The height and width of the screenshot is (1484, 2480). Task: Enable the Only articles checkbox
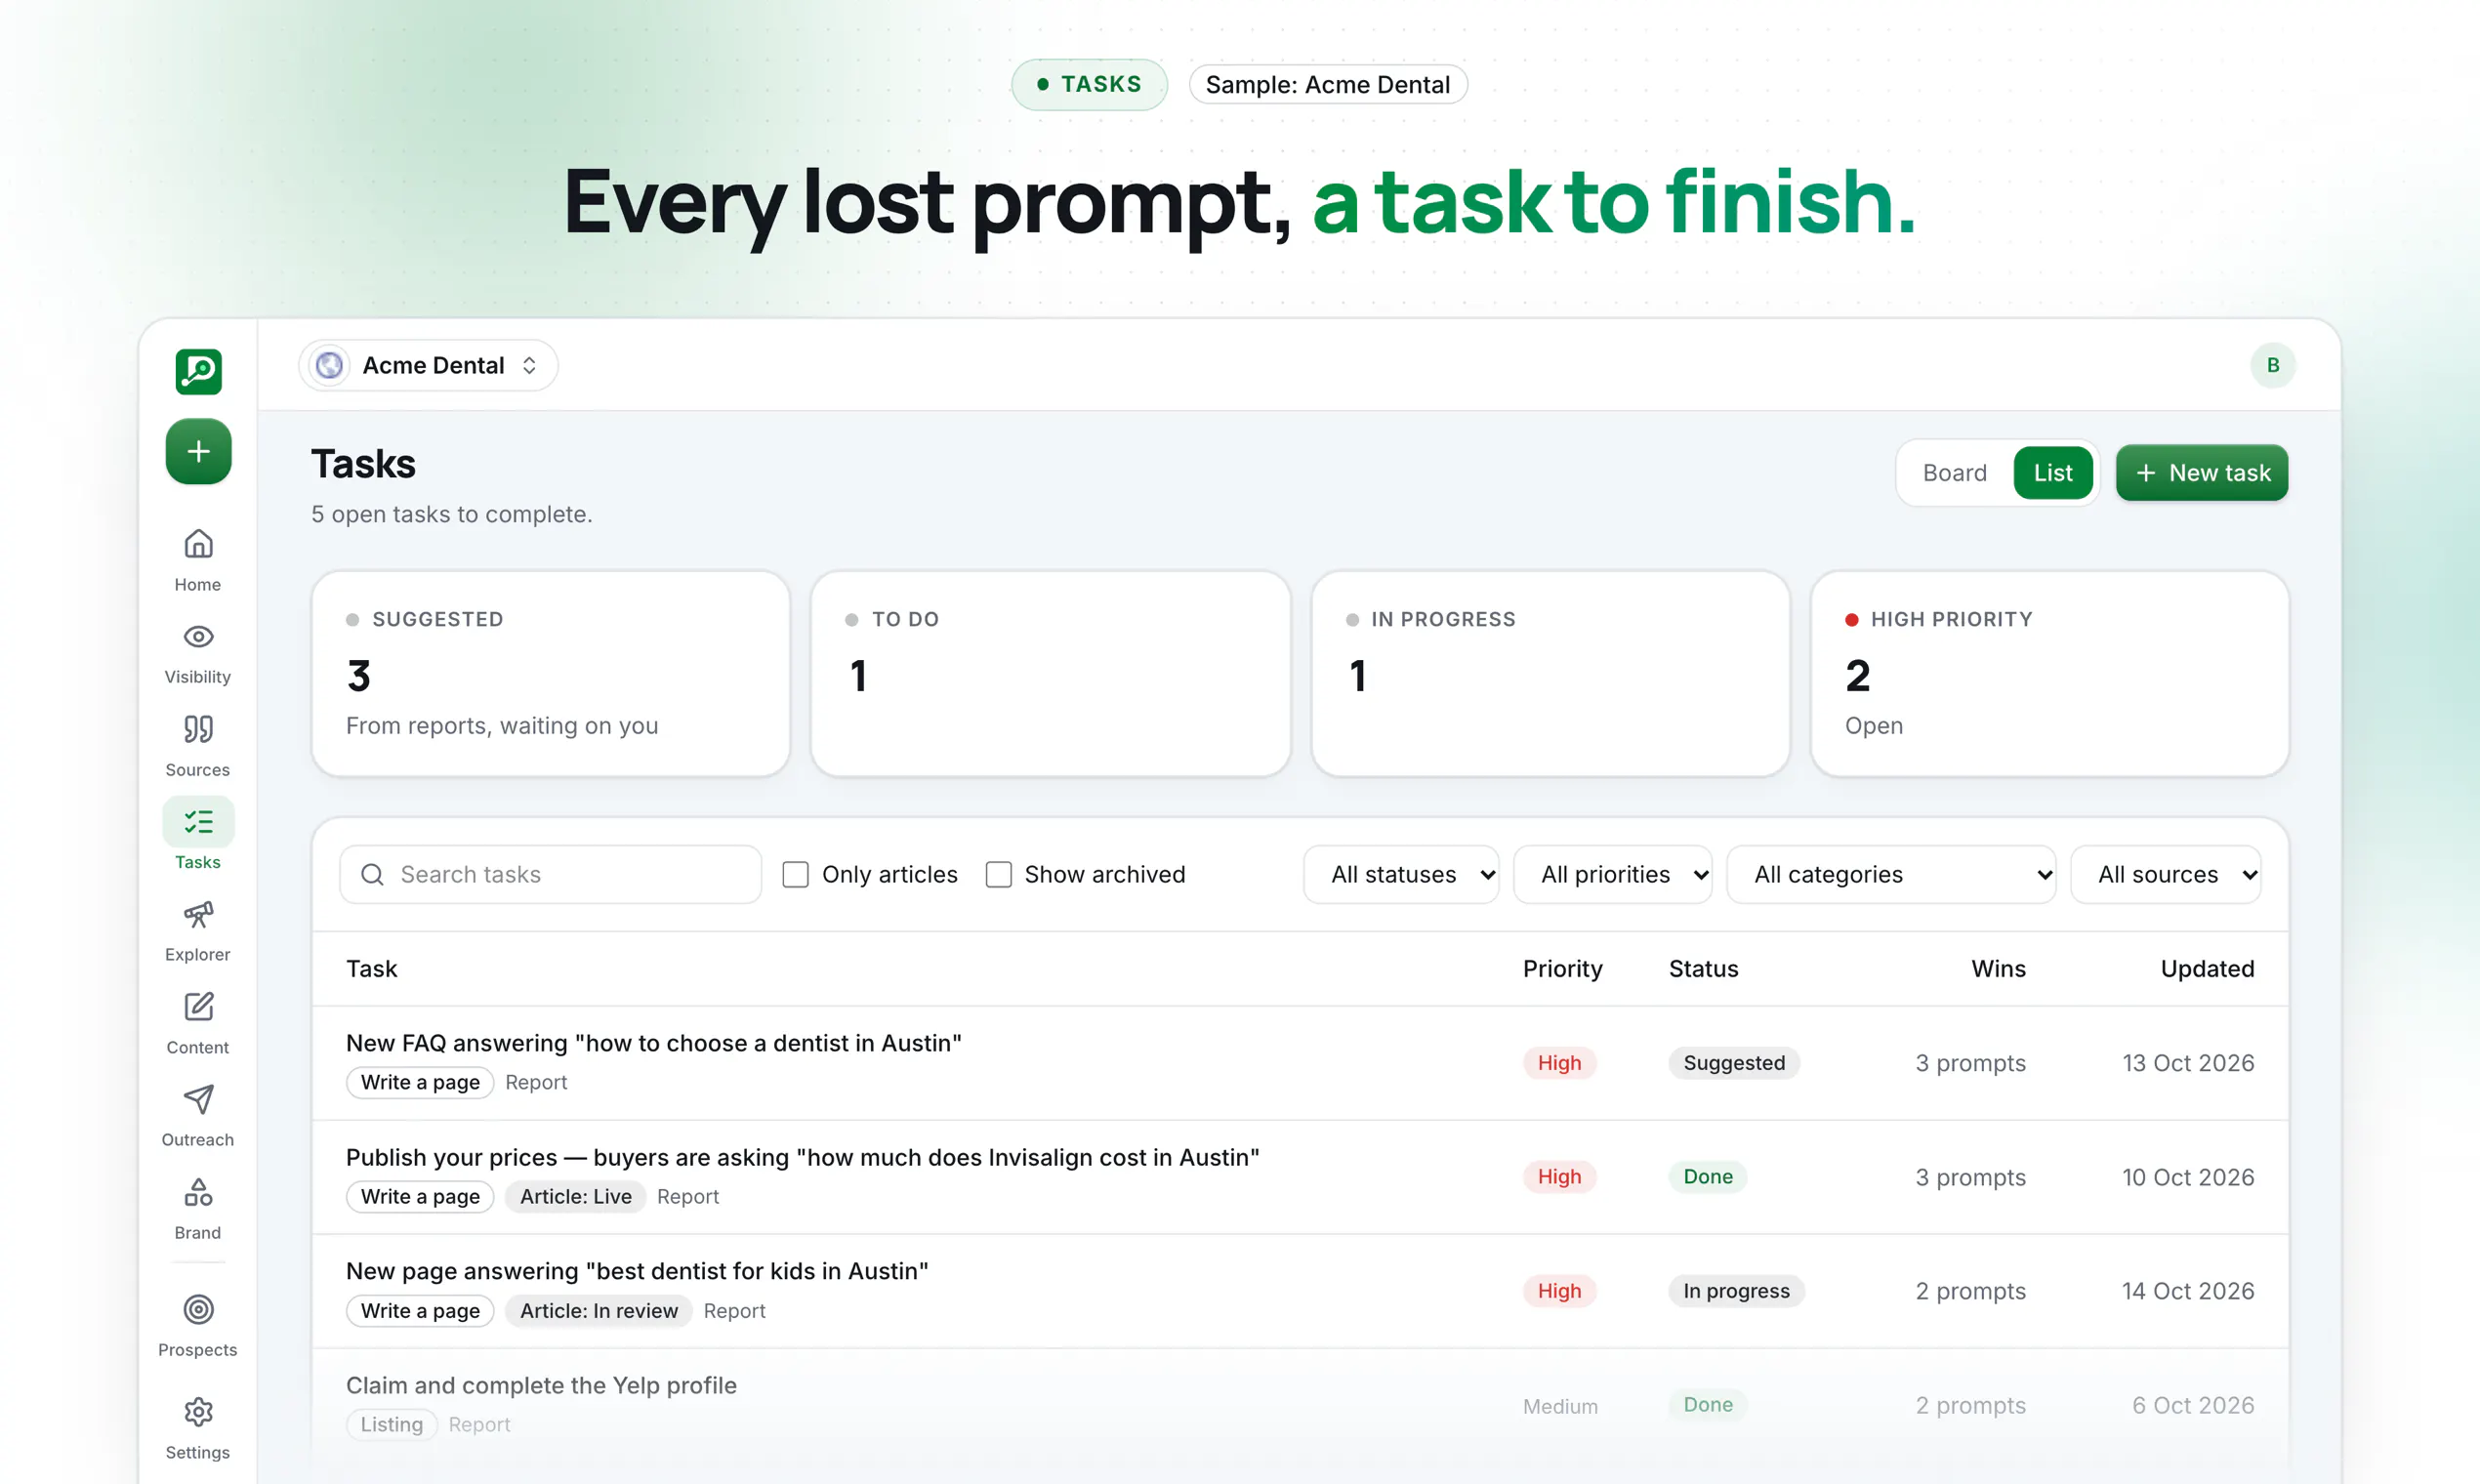pos(795,875)
